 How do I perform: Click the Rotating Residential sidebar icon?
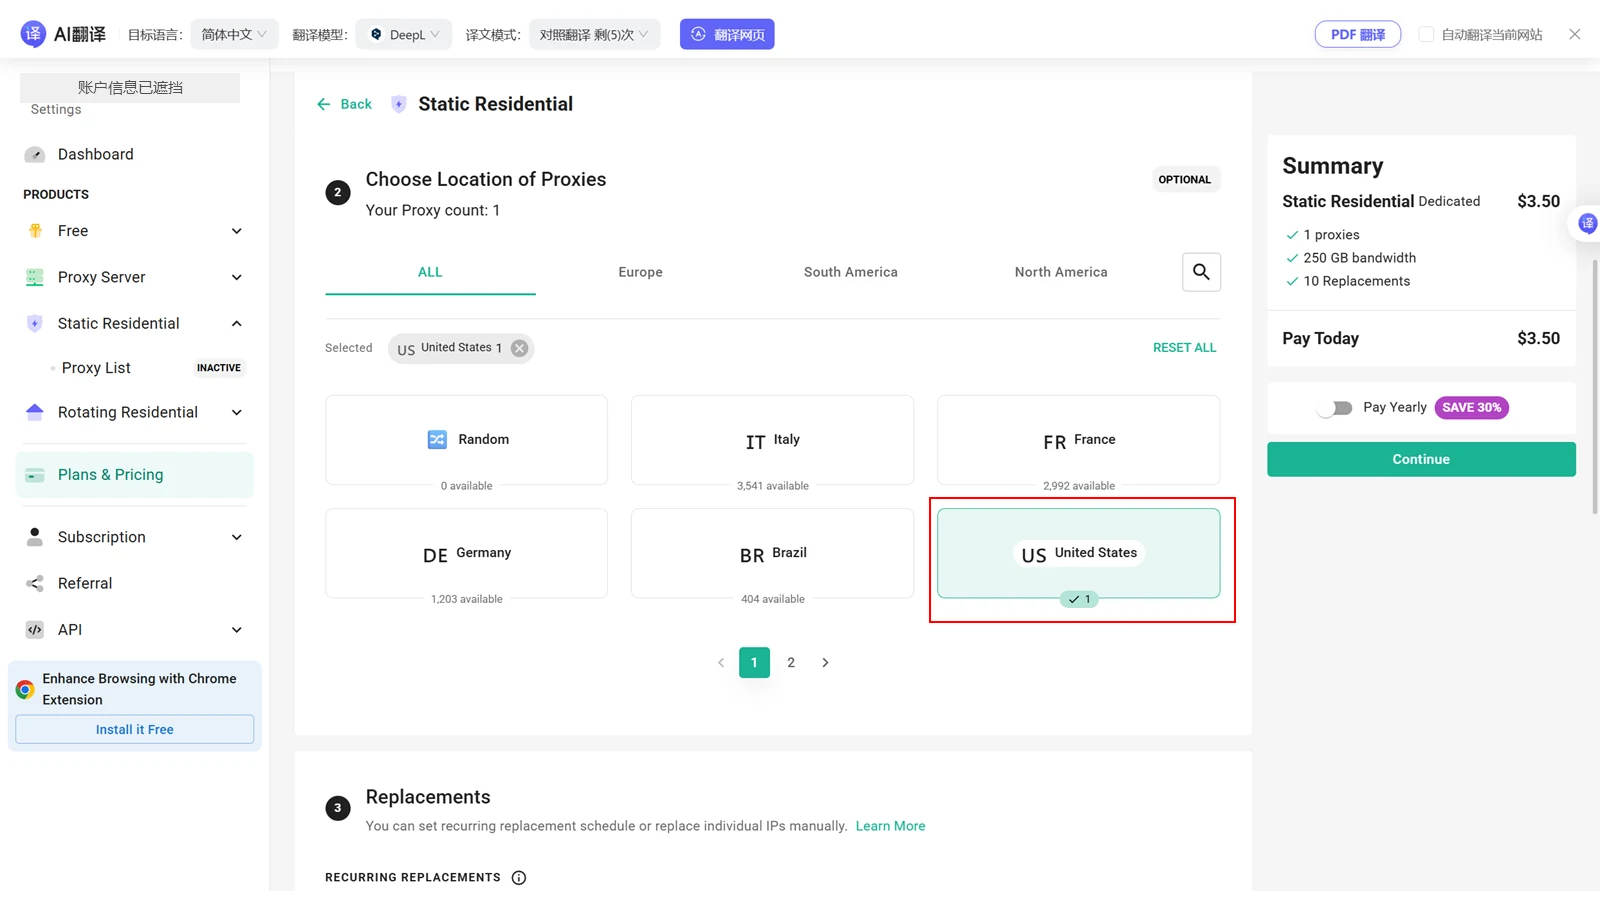[x=35, y=412]
